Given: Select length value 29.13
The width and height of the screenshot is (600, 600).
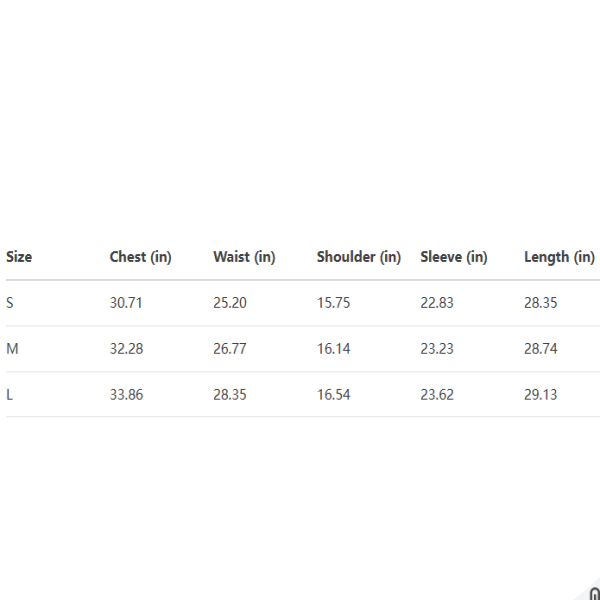Looking at the screenshot, I should (541, 395).
